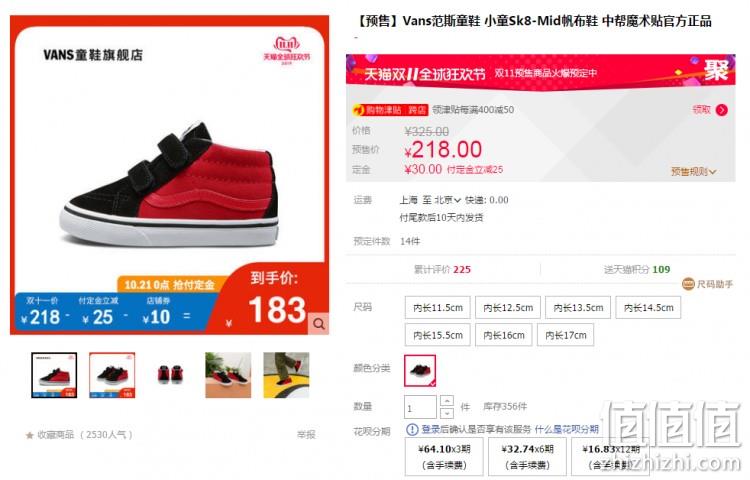Open 什么是花呗分期 link

(x=566, y=429)
